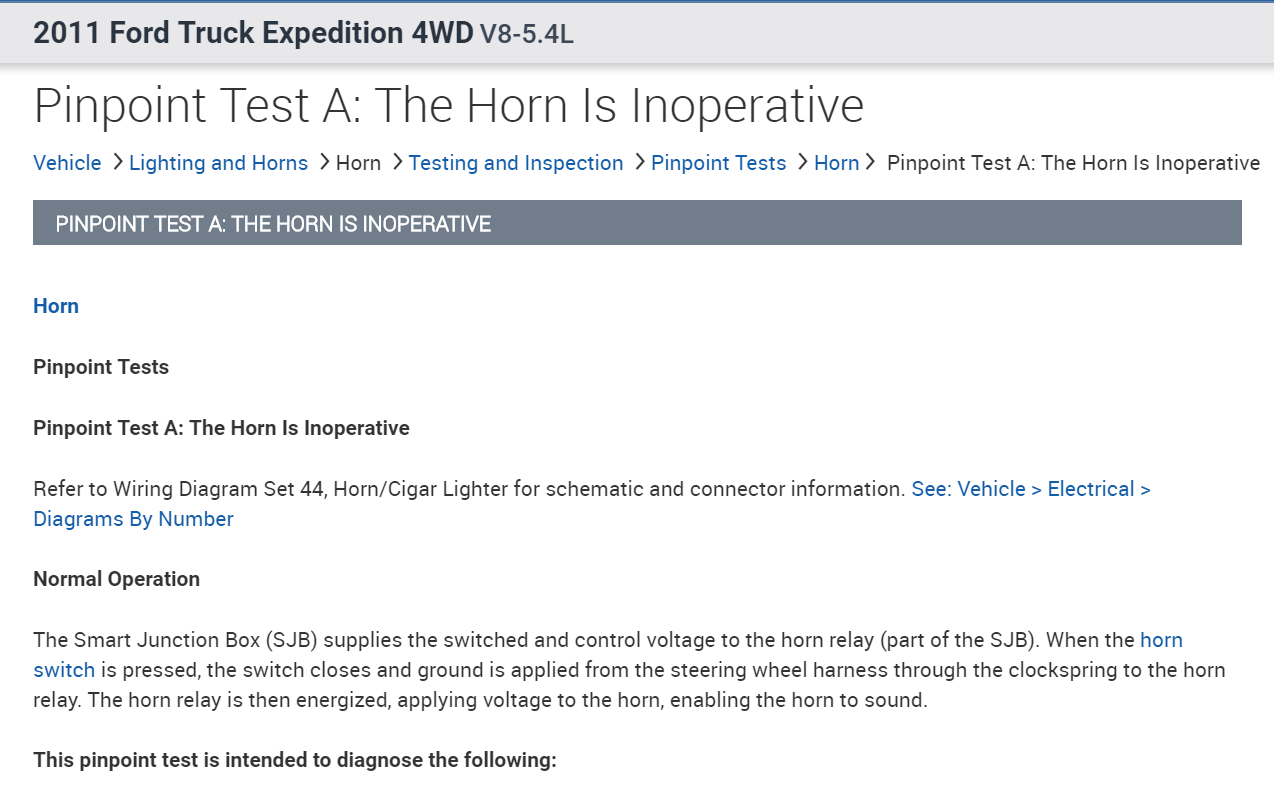The height and width of the screenshot is (785, 1274).
Task: Go to Testing and Inspection breadcrumb
Action: pos(515,163)
